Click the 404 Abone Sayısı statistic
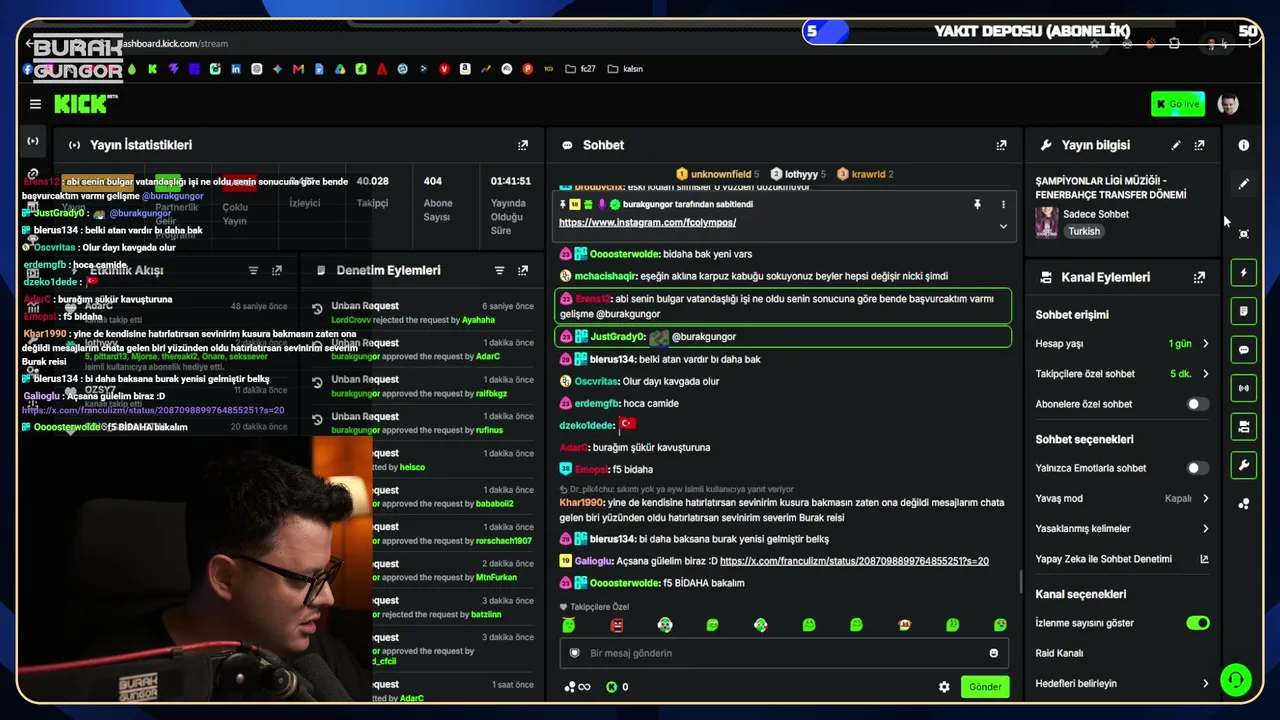Image resolution: width=1280 pixels, height=720 pixels. pyautogui.click(x=438, y=199)
